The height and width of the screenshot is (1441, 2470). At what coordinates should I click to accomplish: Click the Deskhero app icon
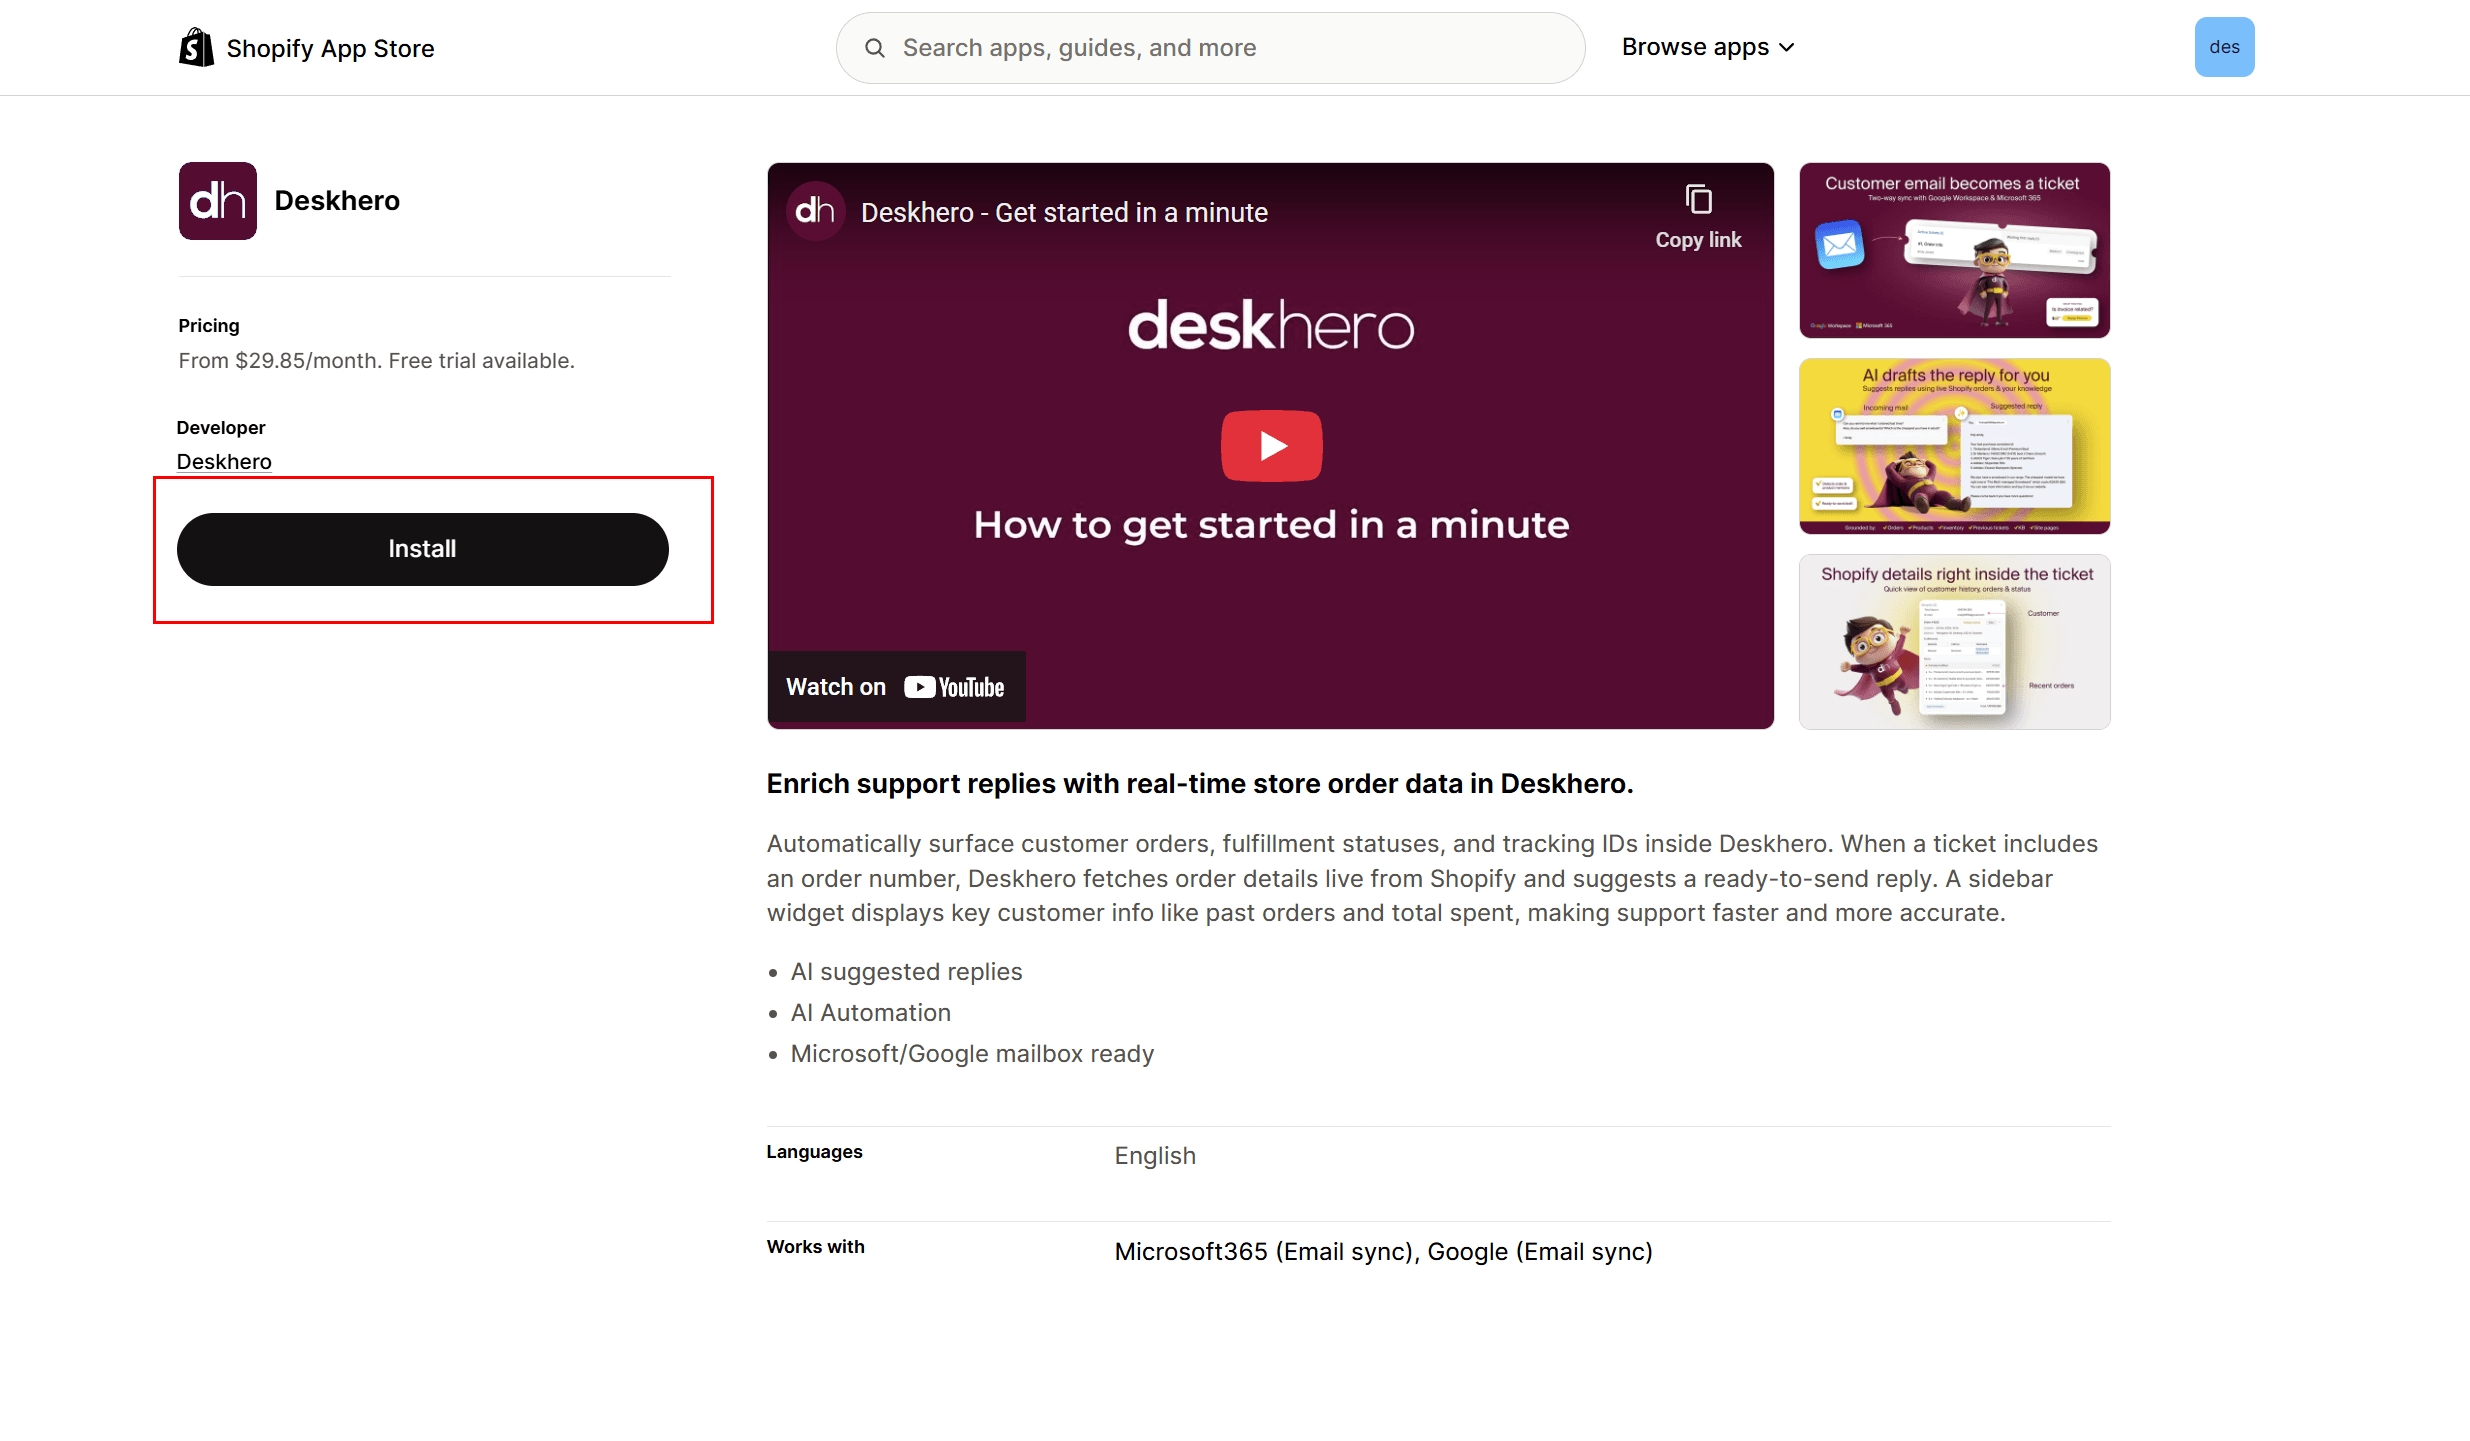tap(218, 201)
